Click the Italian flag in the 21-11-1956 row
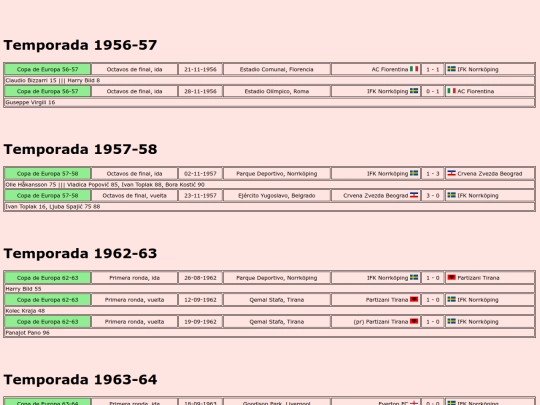Screen dimensions: 540x405 [414, 69]
